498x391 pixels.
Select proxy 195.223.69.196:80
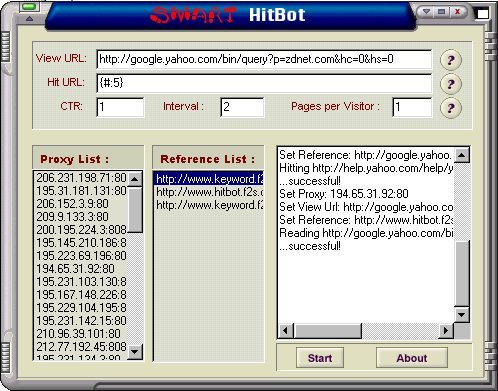coord(81,256)
